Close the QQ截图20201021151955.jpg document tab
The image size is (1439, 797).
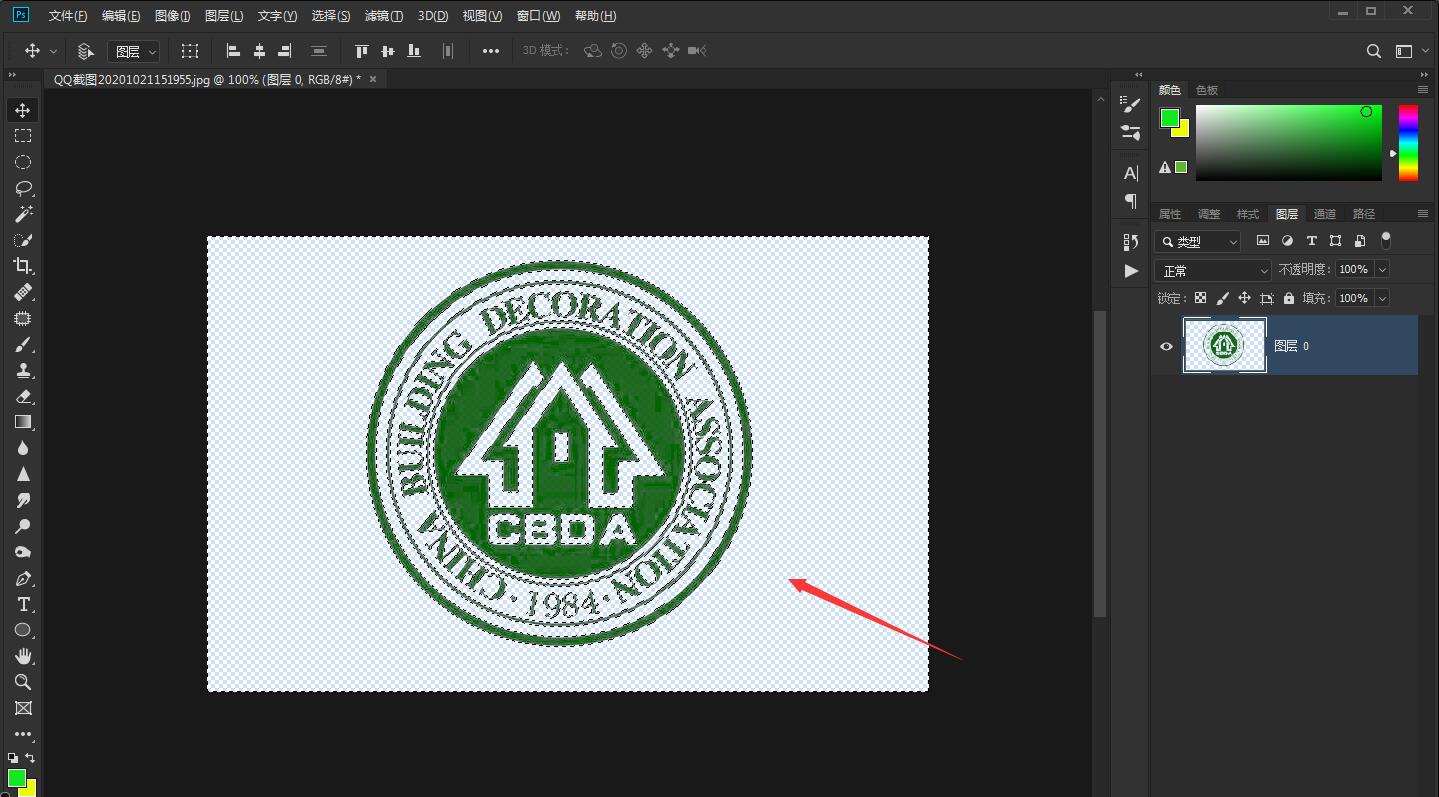point(373,79)
